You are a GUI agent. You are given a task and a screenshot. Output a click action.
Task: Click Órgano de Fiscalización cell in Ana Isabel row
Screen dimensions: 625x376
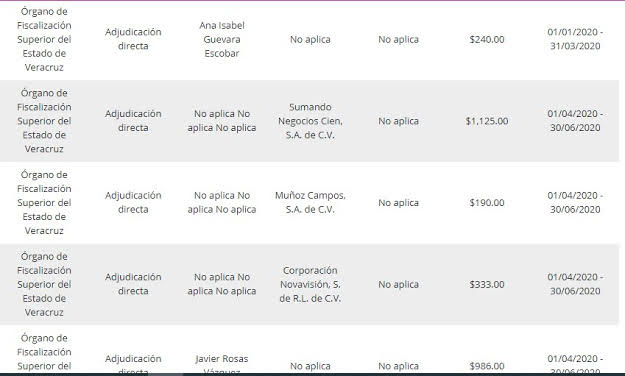44,39
